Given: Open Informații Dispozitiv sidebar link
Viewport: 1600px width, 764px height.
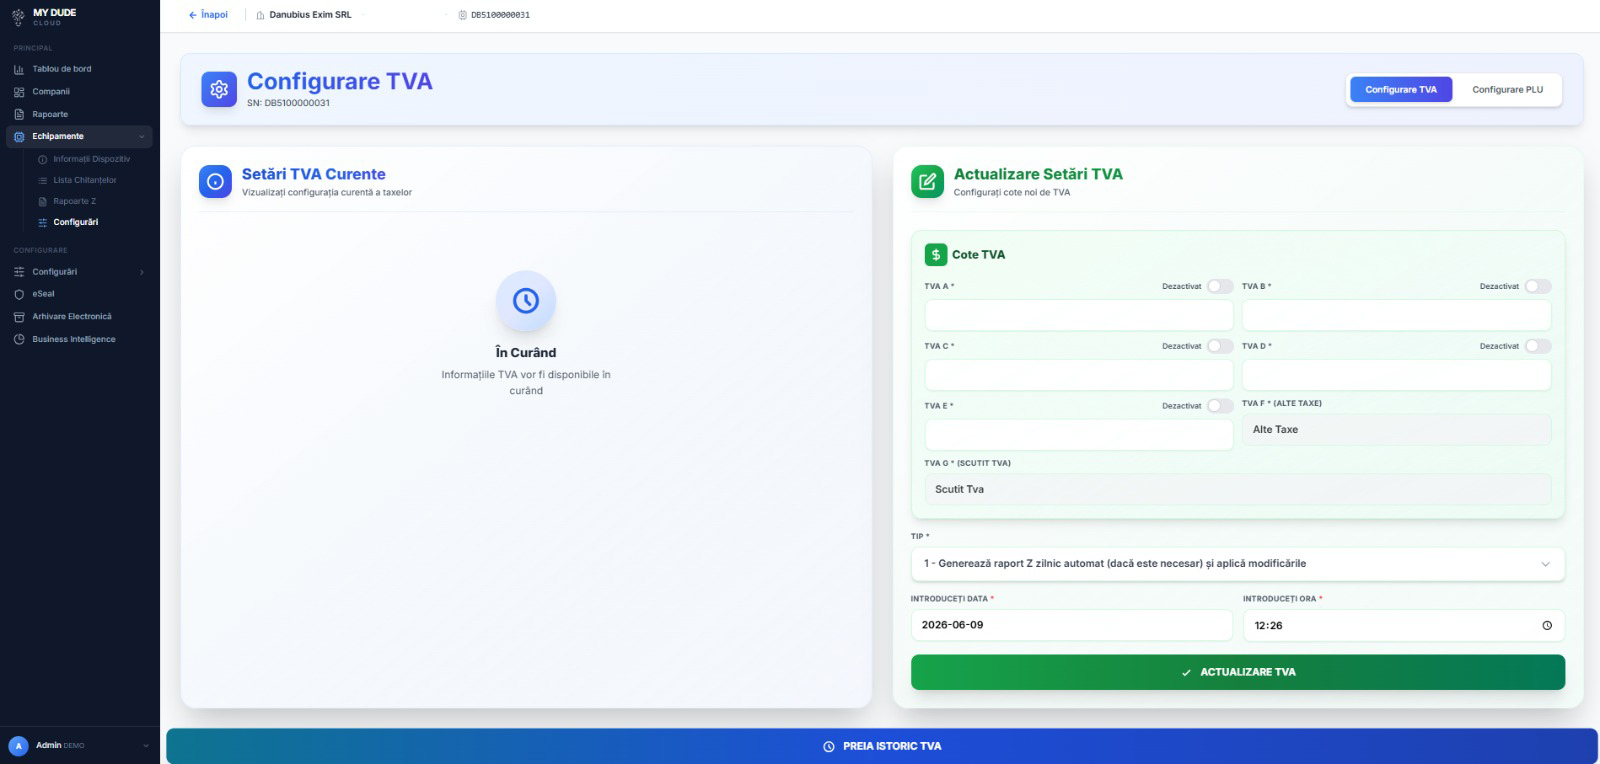Looking at the screenshot, I should (90, 159).
